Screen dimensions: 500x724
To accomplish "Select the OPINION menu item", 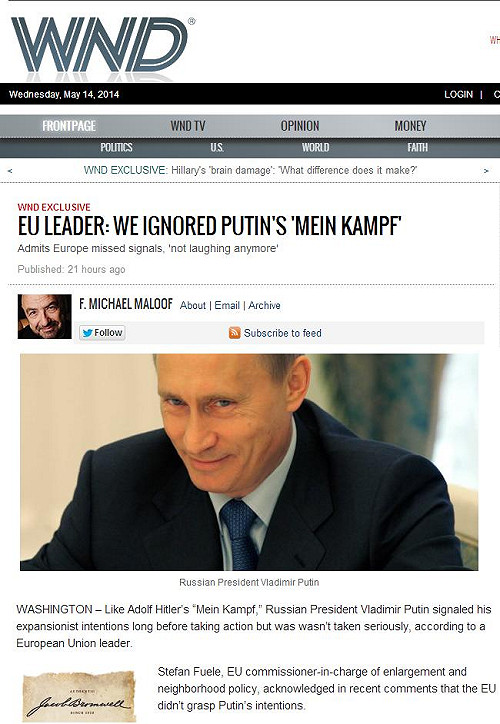I will point(300,126).
